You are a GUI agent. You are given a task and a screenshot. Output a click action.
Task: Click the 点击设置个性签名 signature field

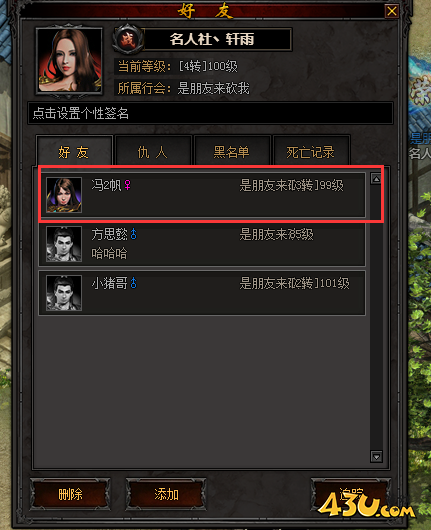[210, 113]
